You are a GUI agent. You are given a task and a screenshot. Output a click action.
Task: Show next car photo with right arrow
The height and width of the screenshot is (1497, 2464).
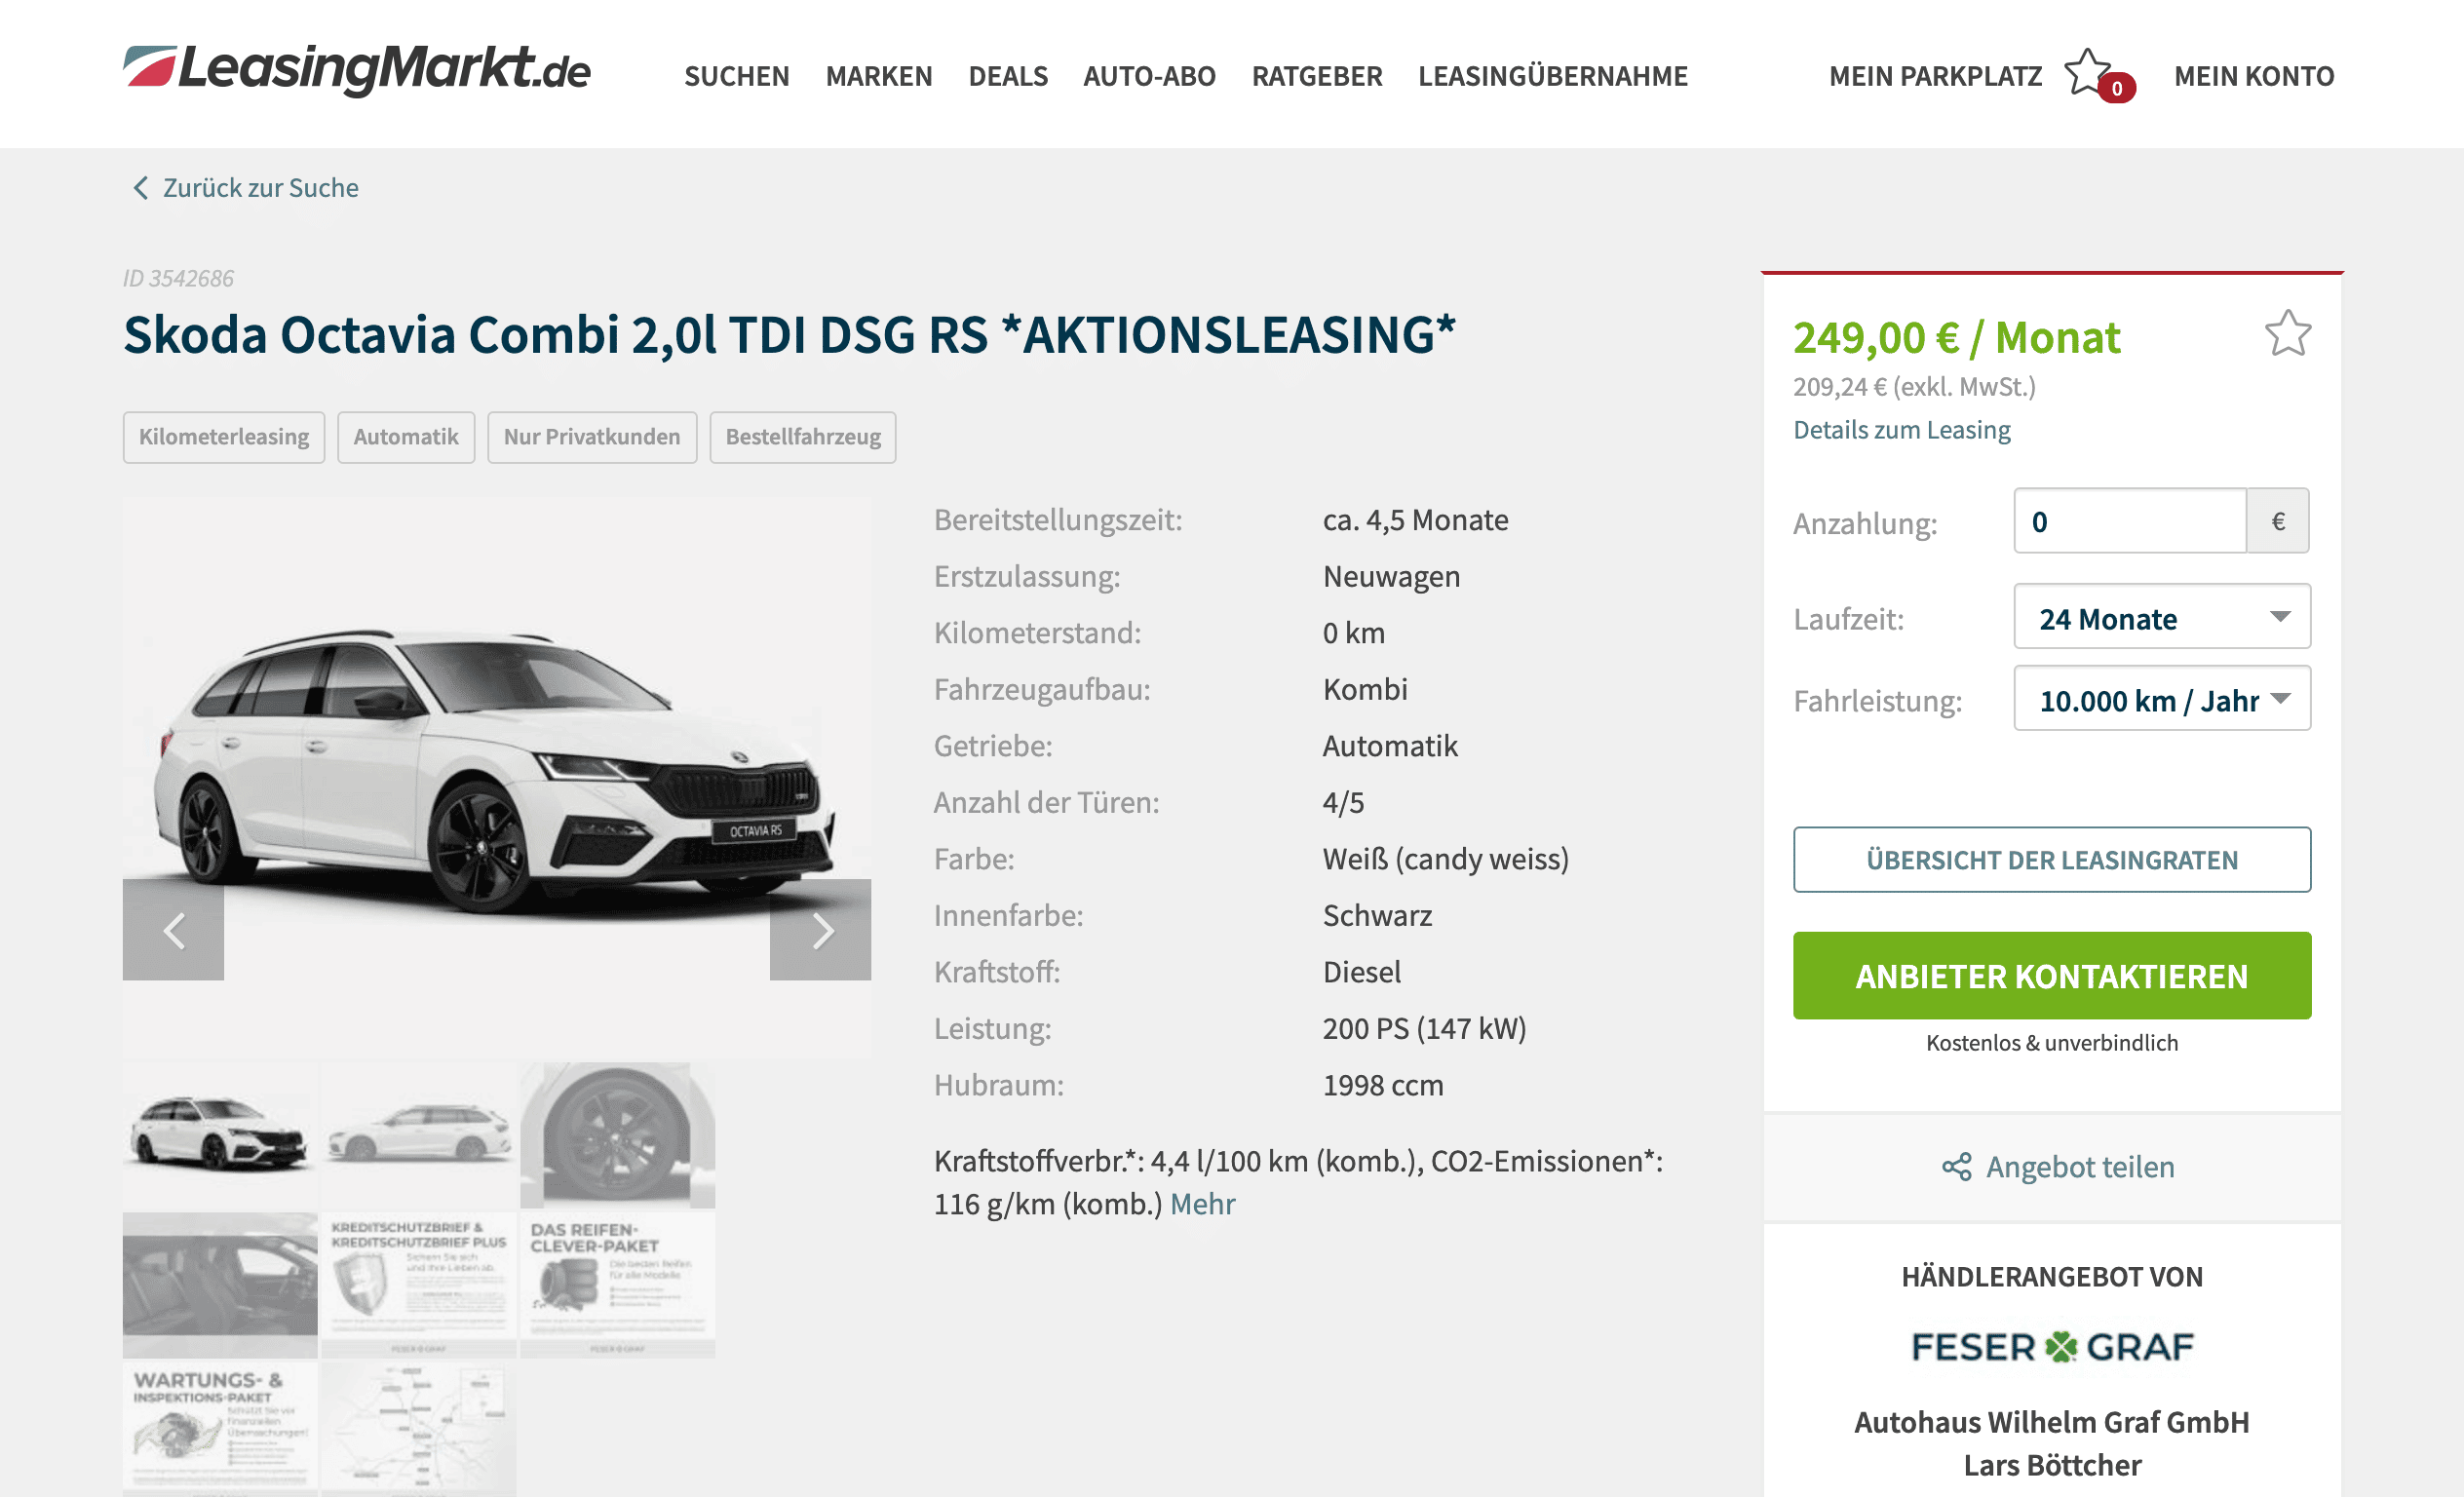pyautogui.click(x=820, y=930)
